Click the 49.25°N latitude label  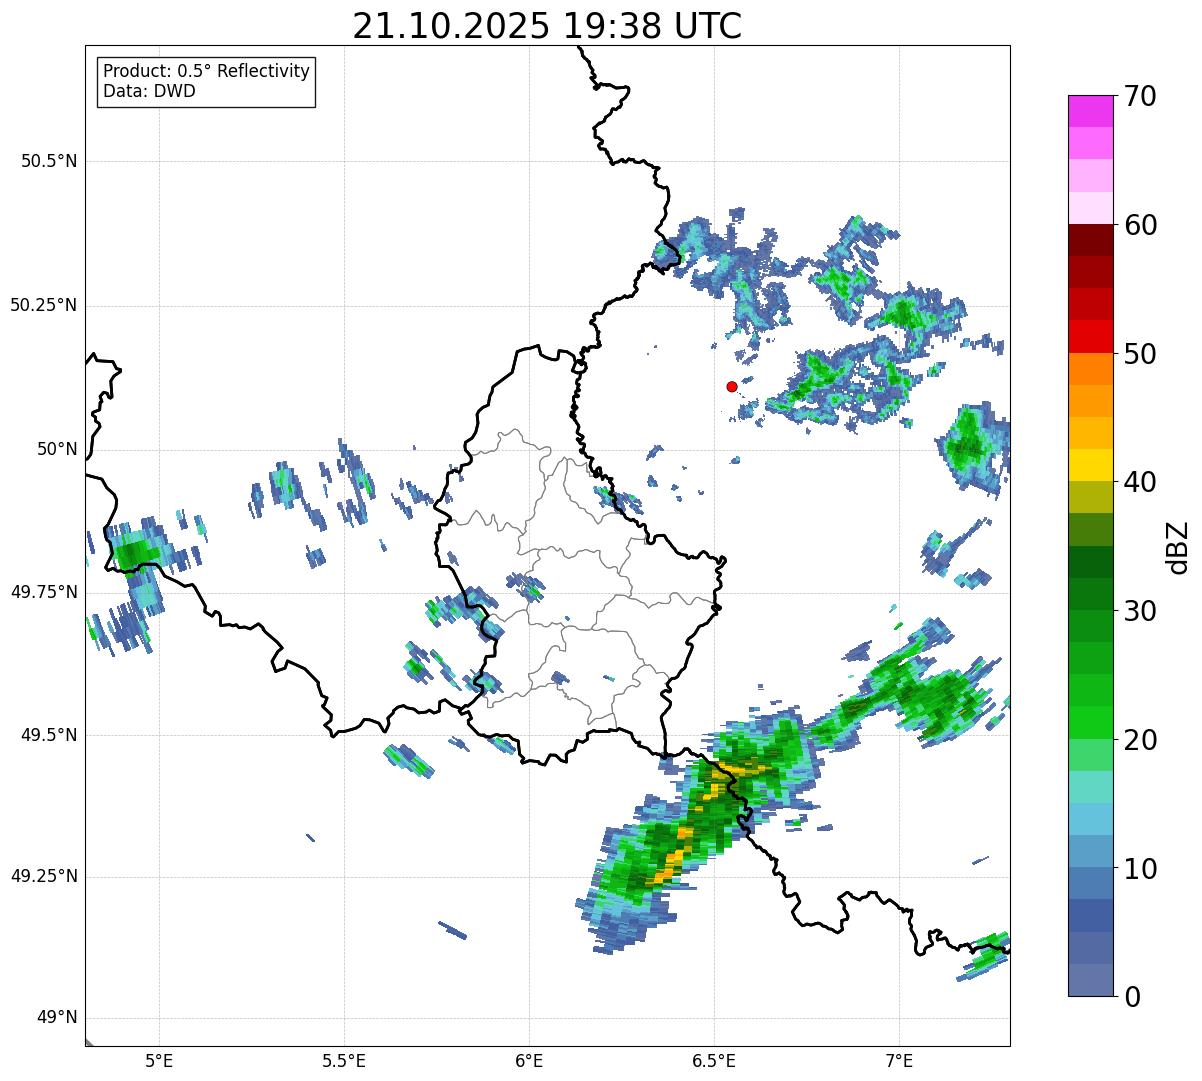(x=44, y=876)
